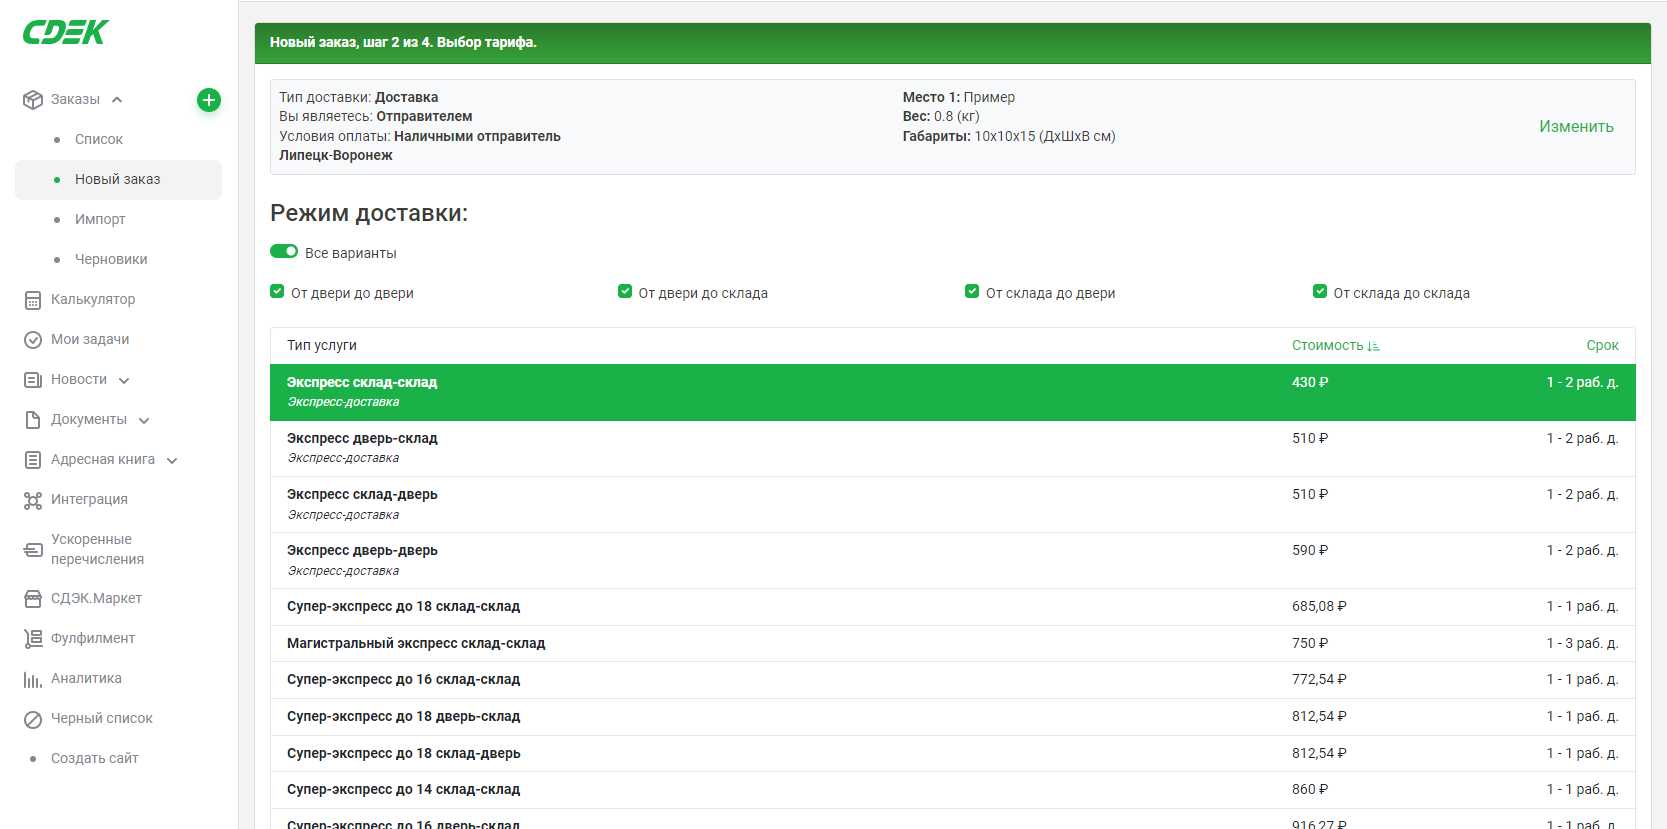This screenshot has height=829, width=1667.
Task: Click the 750 ₽ price cell
Action: (x=1310, y=644)
